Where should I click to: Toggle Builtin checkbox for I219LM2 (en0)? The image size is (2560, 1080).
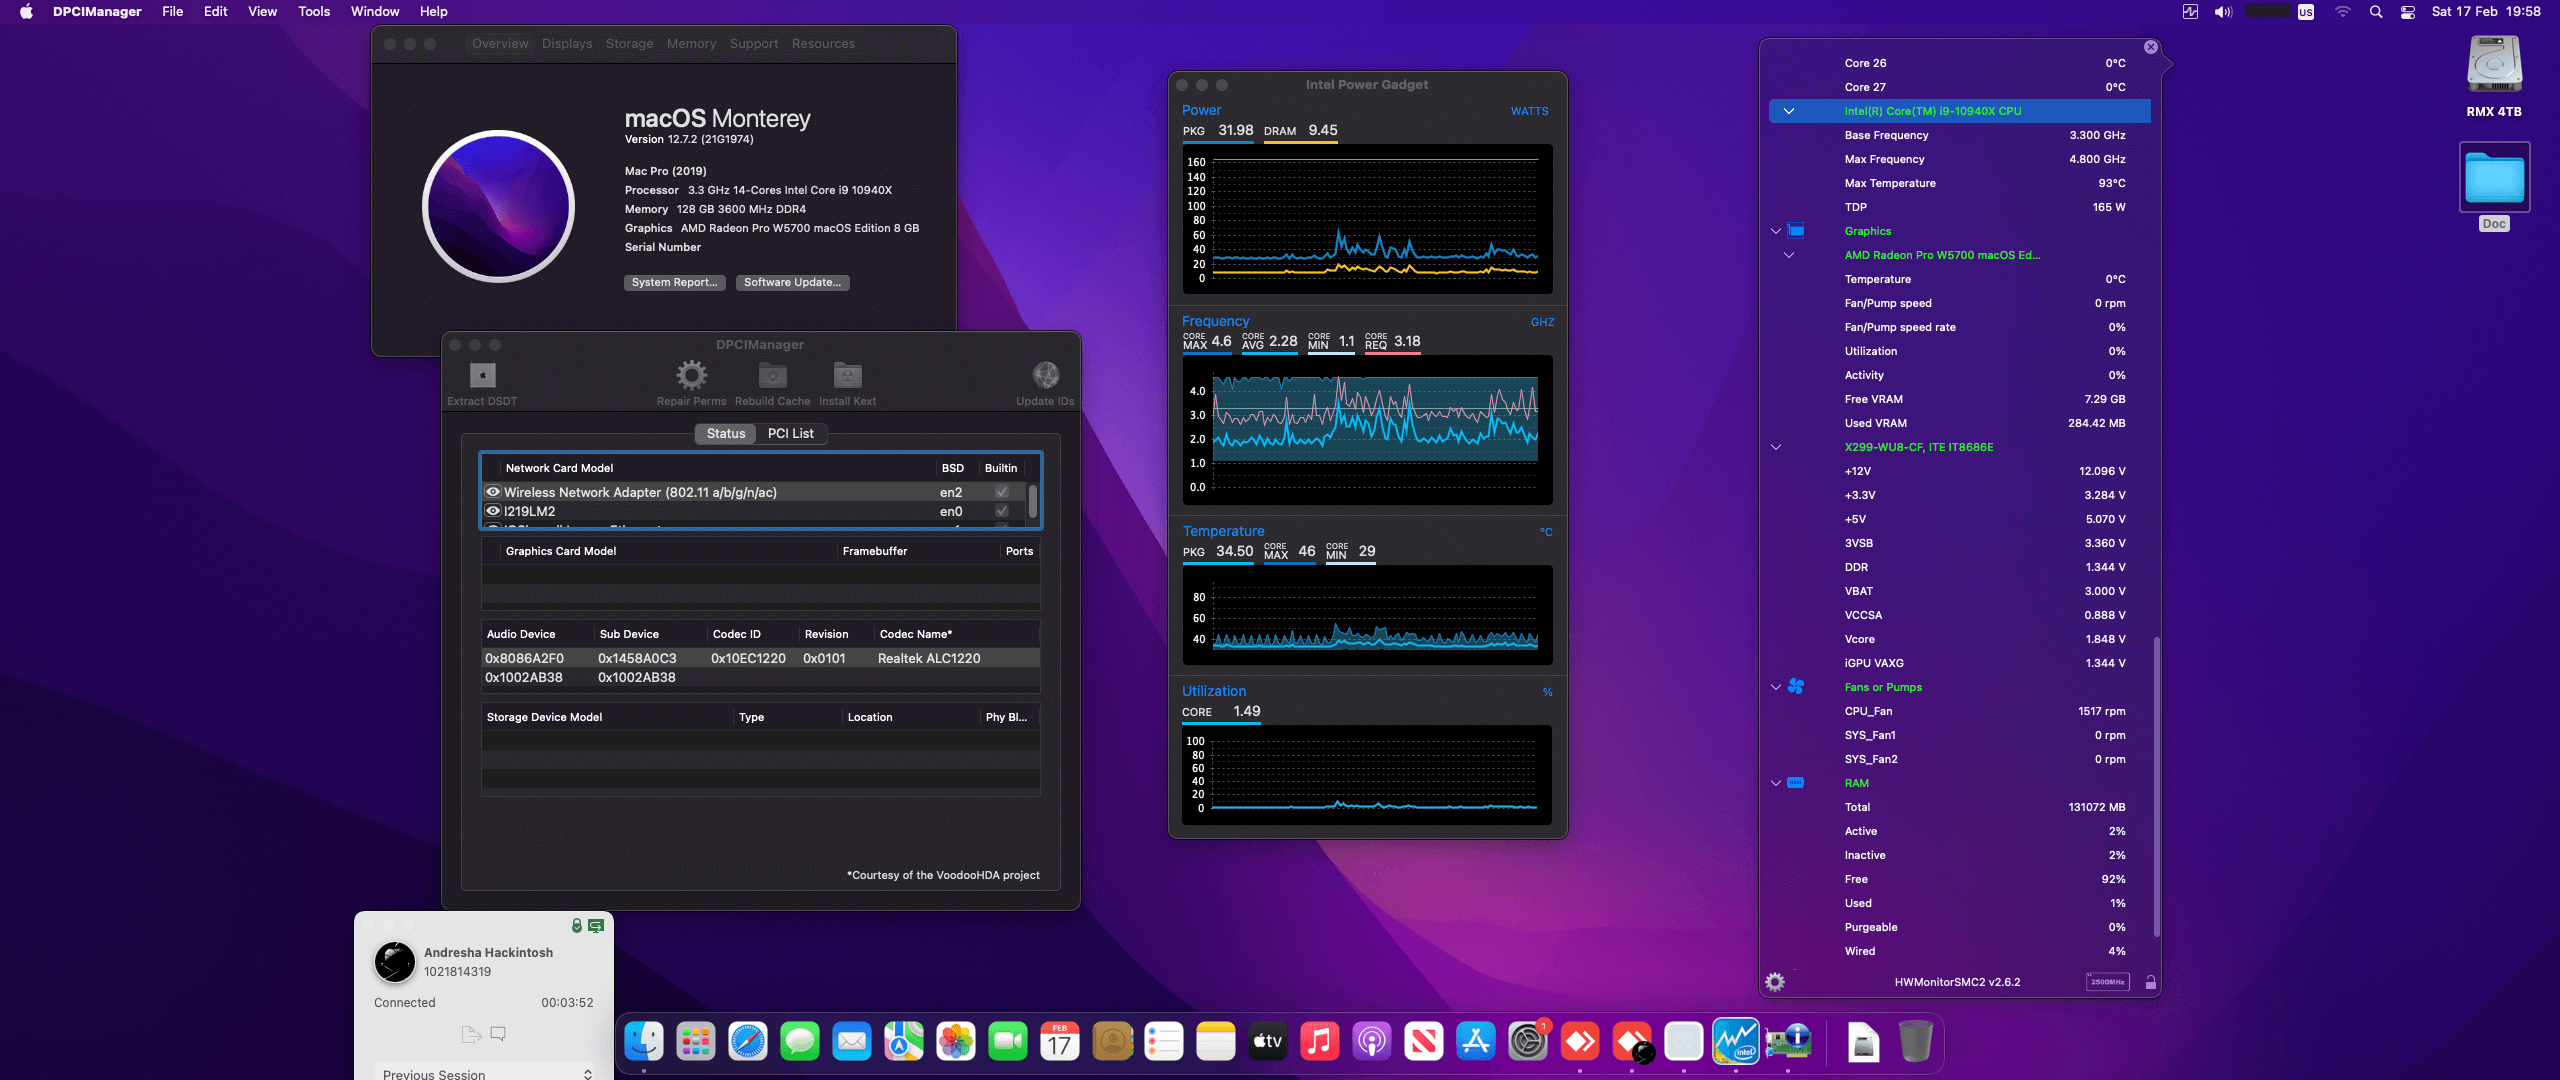[x=1002, y=511]
